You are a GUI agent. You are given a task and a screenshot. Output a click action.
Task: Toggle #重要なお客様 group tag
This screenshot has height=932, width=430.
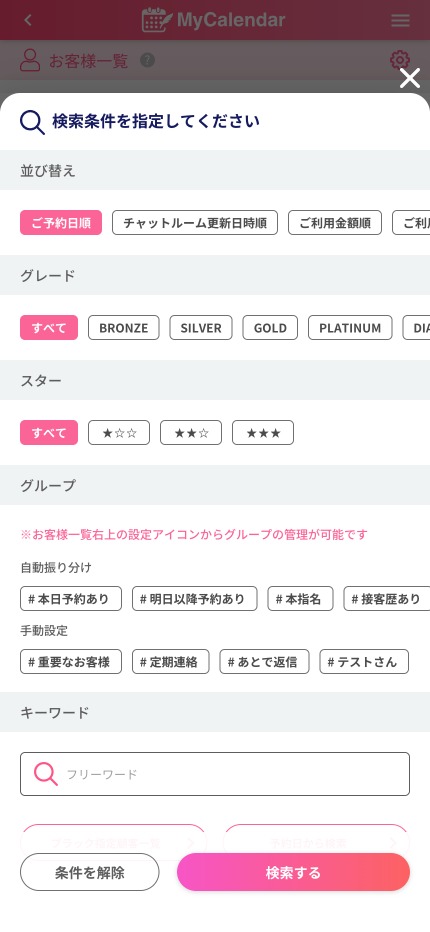[x=71, y=662]
